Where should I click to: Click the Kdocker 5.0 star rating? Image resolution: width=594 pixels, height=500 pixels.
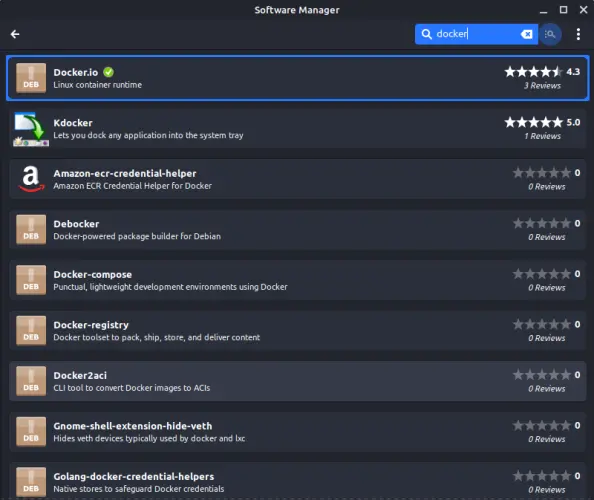pos(542,122)
